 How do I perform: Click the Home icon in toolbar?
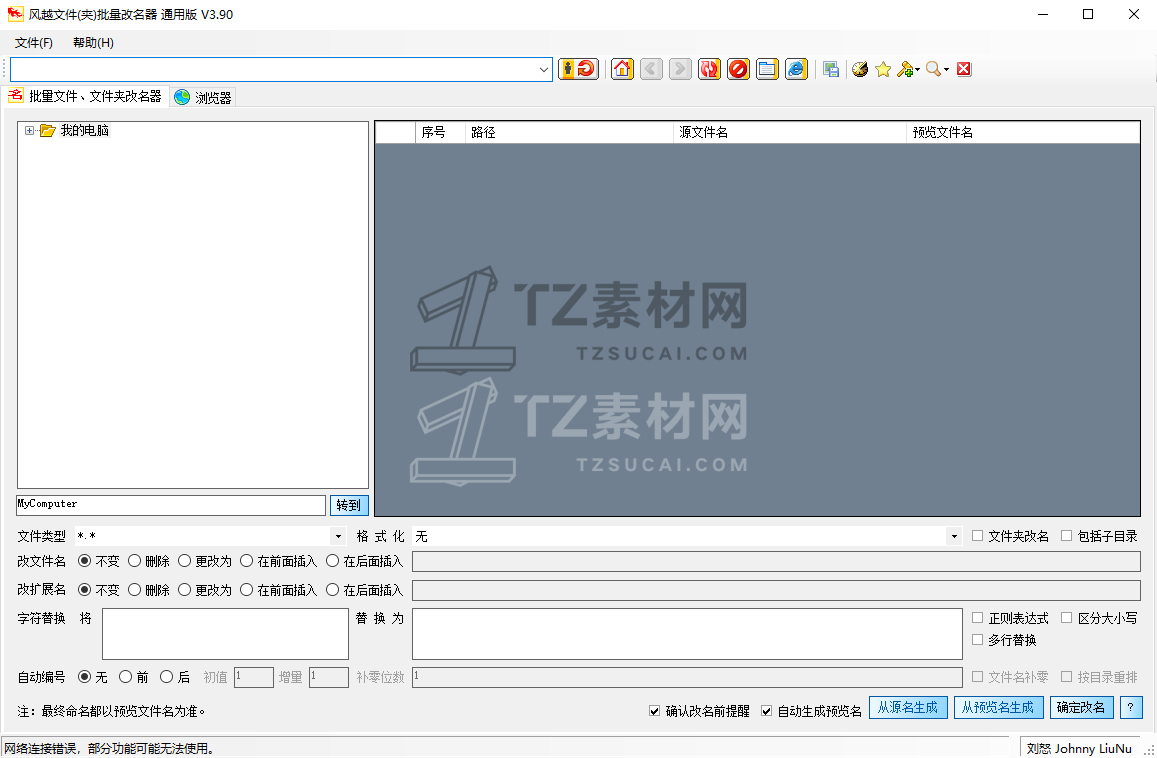click(x=622, y=69)
